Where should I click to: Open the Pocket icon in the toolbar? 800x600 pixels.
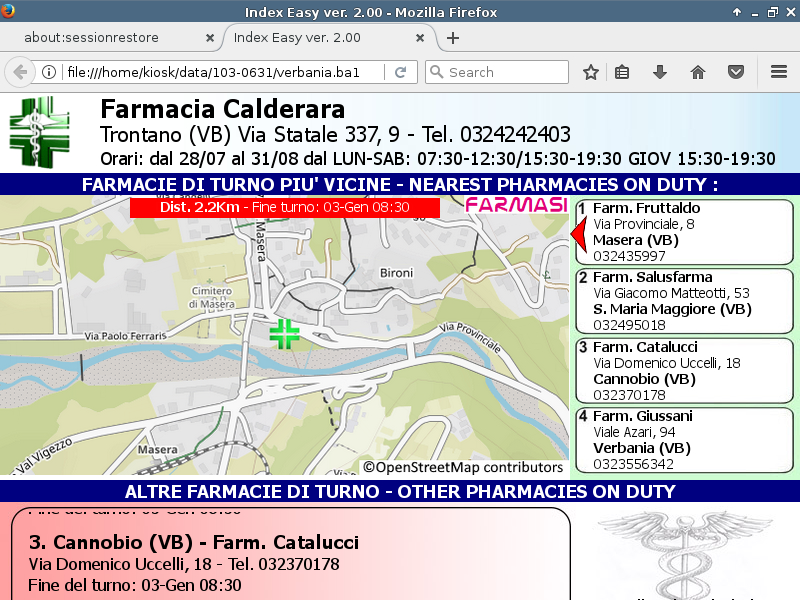point(736,72)
